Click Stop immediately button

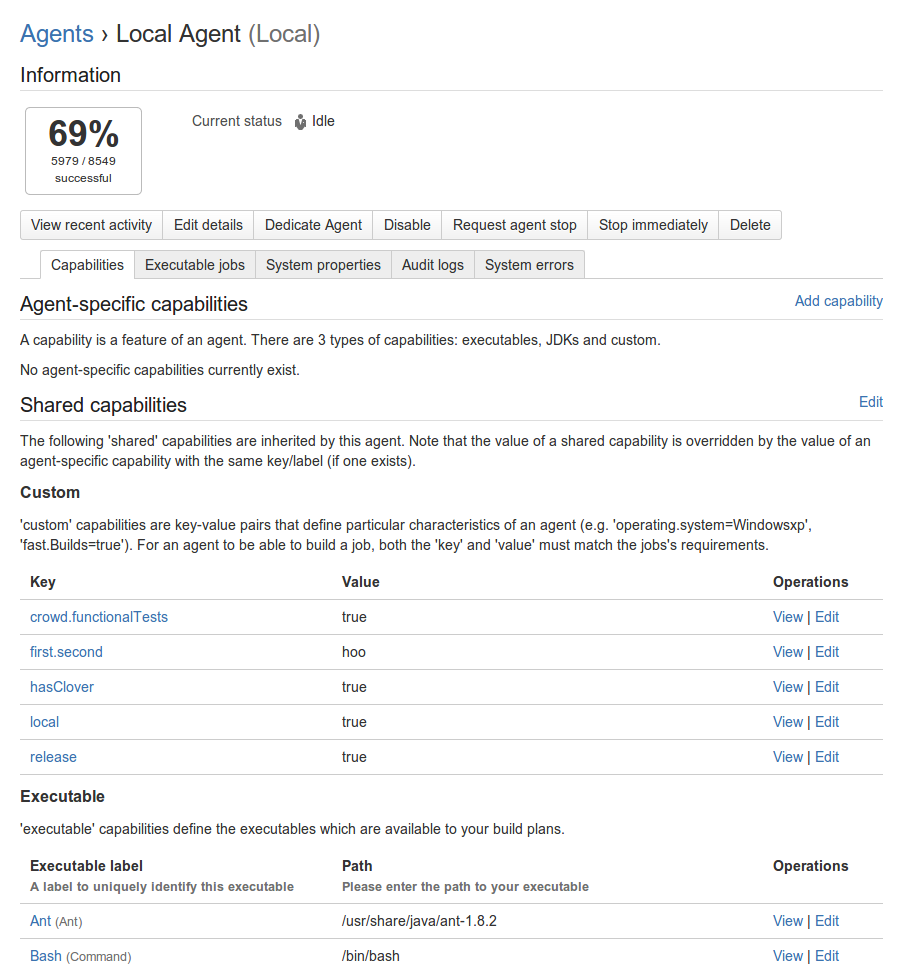tap(653, 225)
